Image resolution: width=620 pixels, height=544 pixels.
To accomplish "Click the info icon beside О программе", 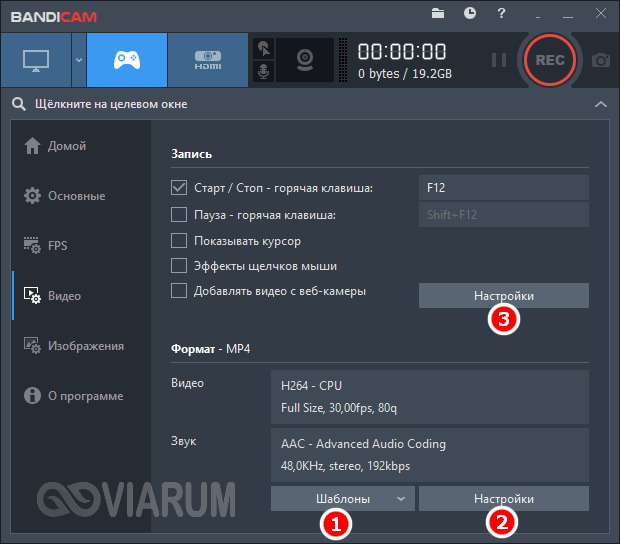I will click(32, 395).
